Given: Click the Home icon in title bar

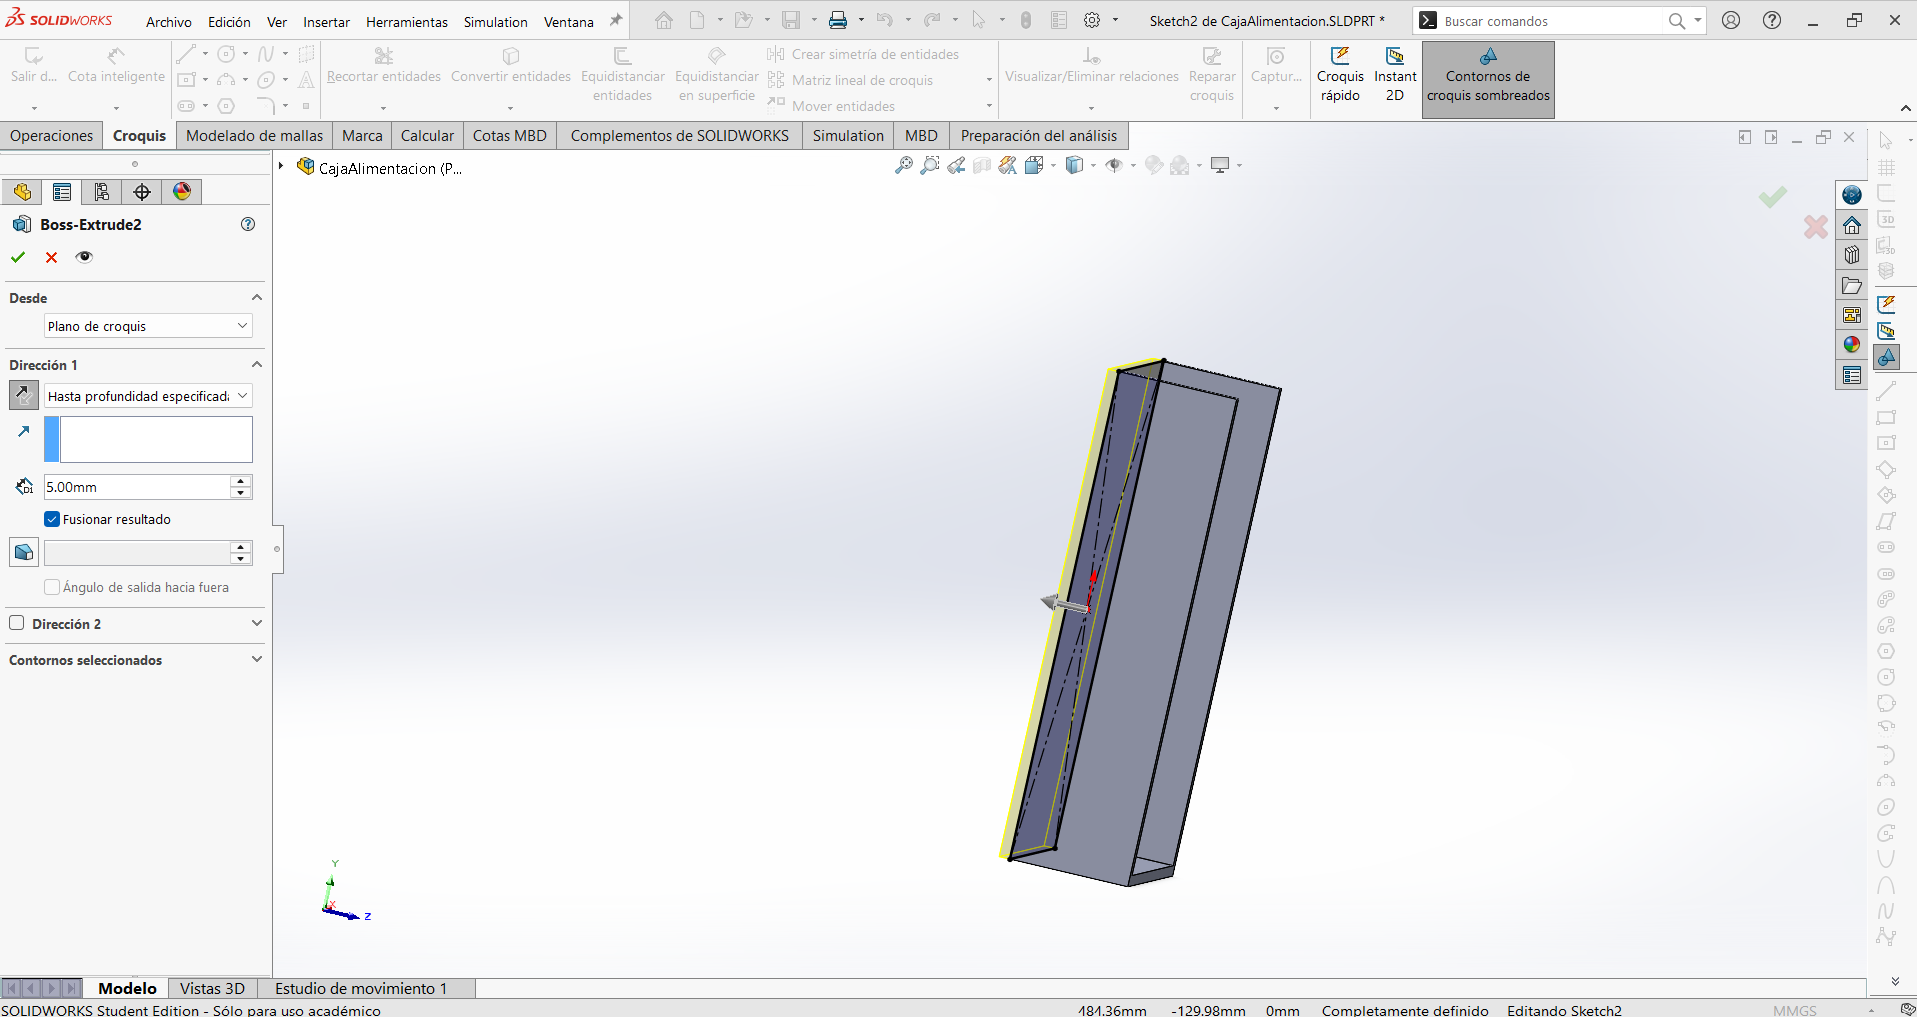Looking at the screenshot, I should (x=664, y=20).
